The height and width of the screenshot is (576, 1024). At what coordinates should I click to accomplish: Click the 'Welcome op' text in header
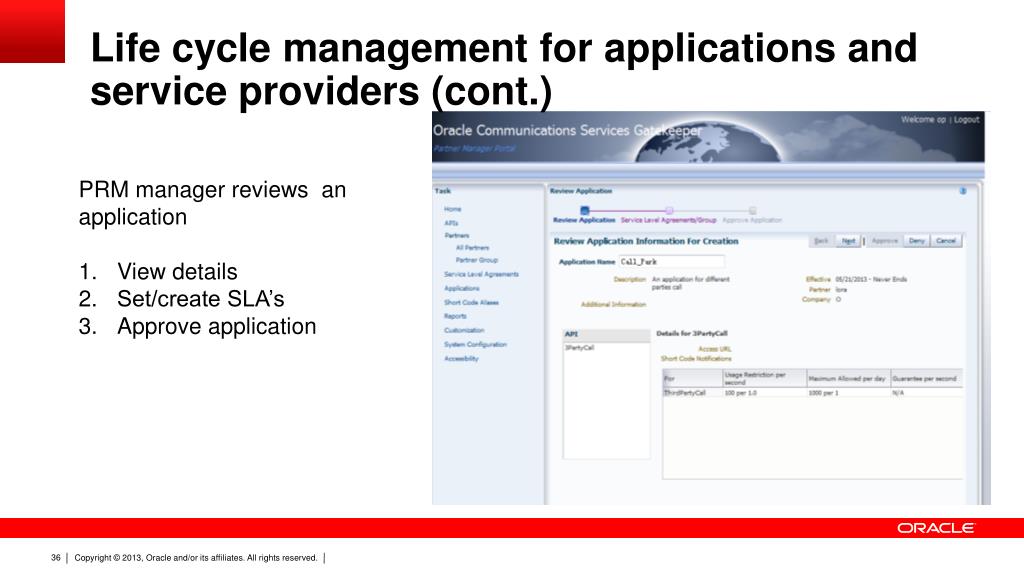923,120
